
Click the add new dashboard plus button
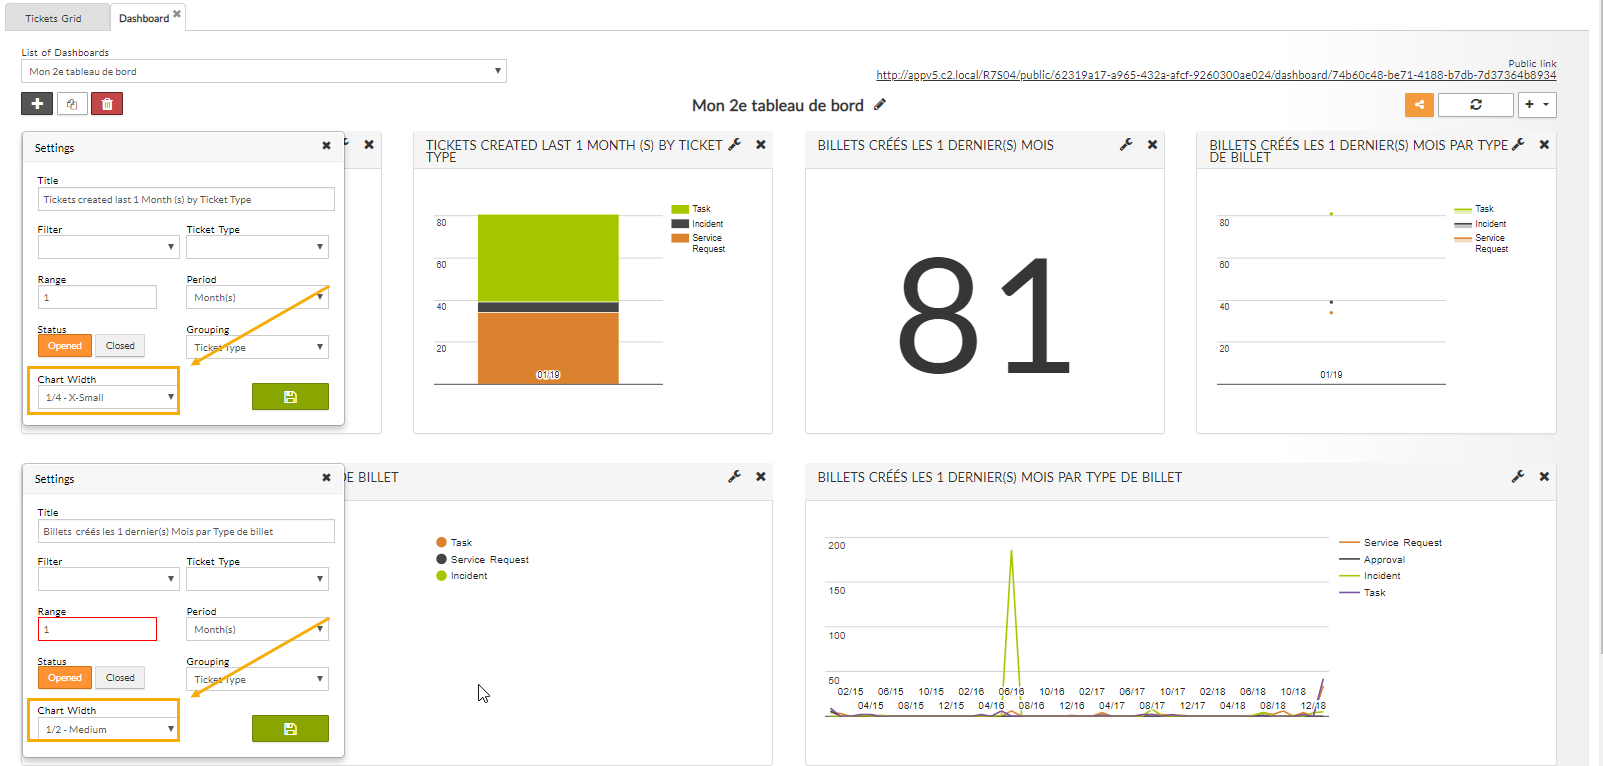[x=37, y=104]
